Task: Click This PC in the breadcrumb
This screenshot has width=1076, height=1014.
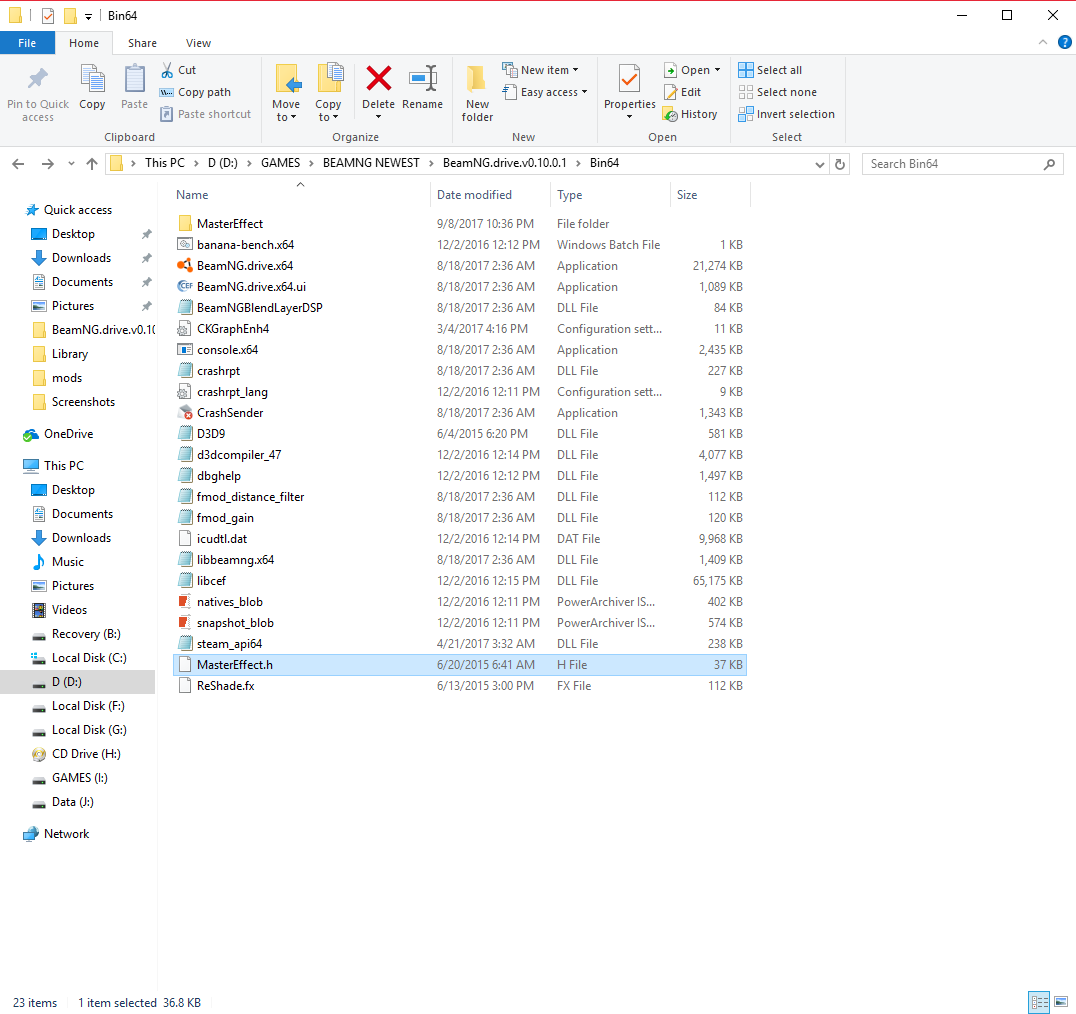Action: 165,163
